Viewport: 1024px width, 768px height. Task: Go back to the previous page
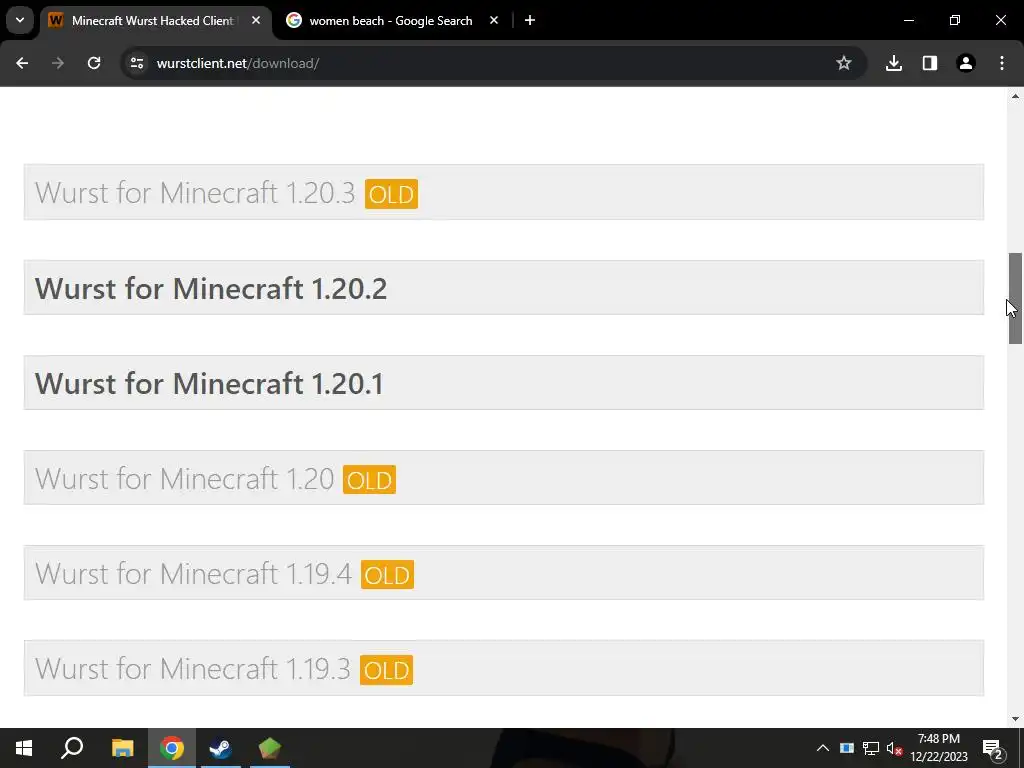point(22,63)
